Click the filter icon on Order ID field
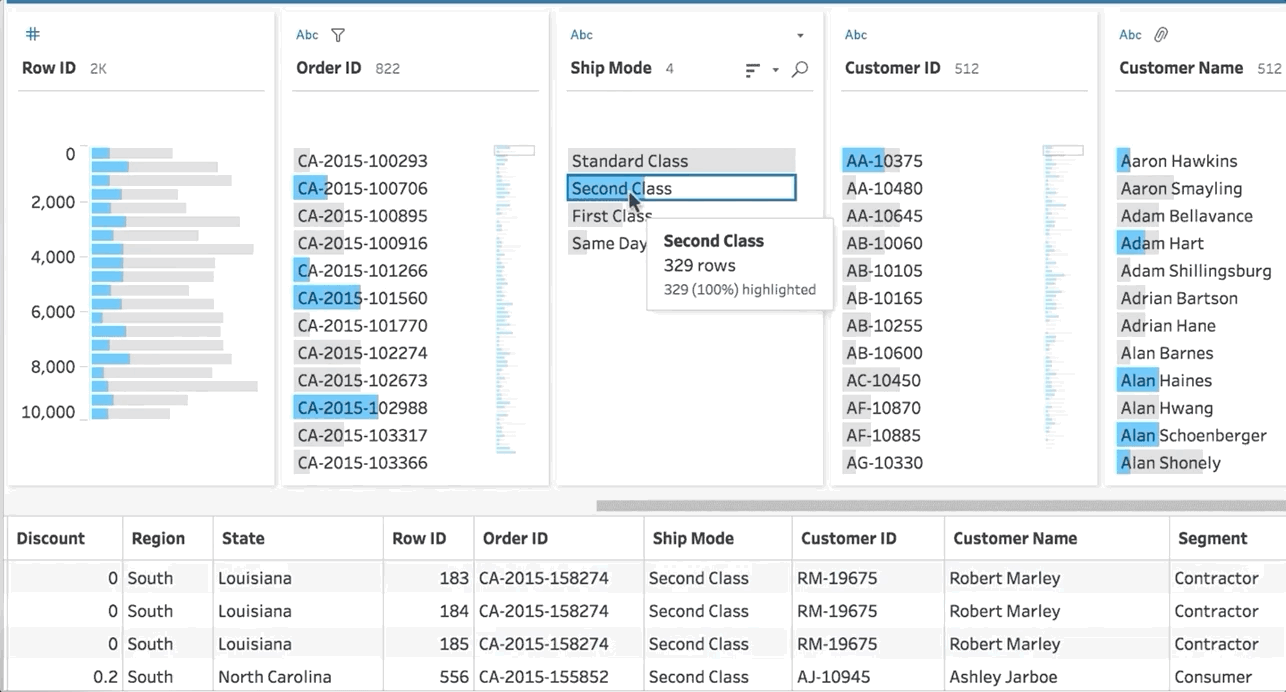The image size is (1286, 692). coord(338,35)
